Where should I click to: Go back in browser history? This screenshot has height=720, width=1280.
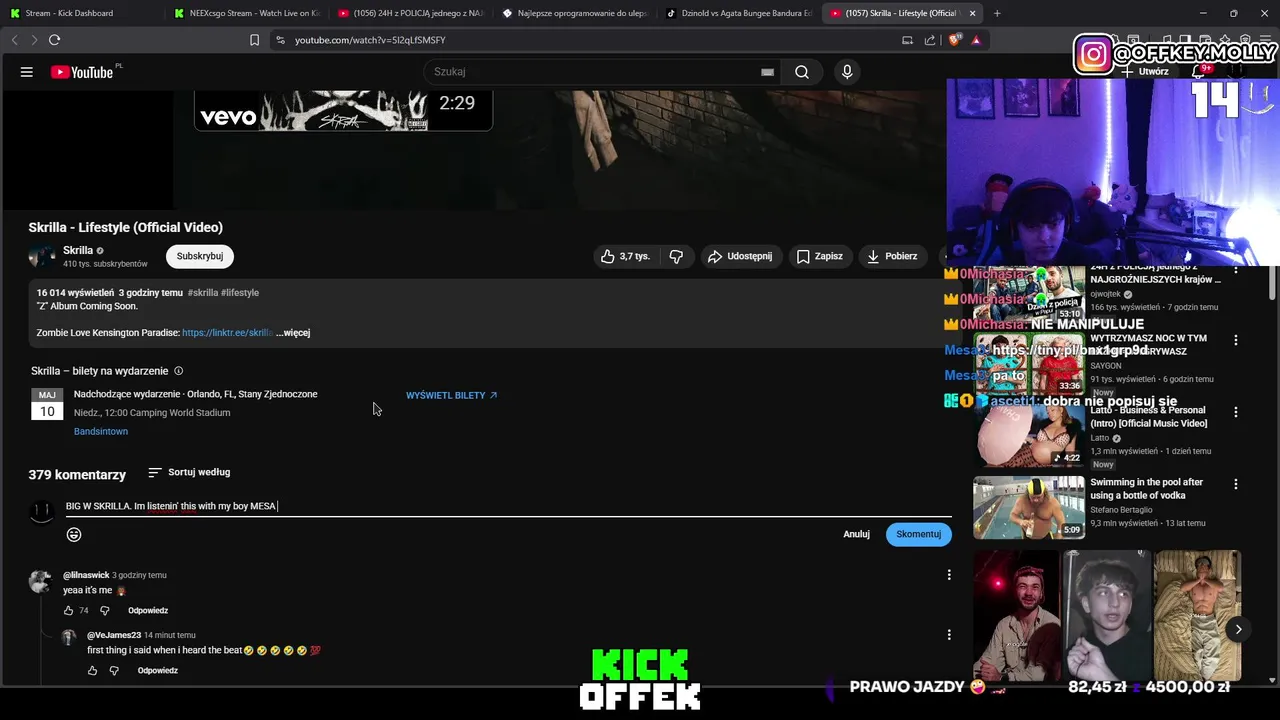(x=14, y=40)
